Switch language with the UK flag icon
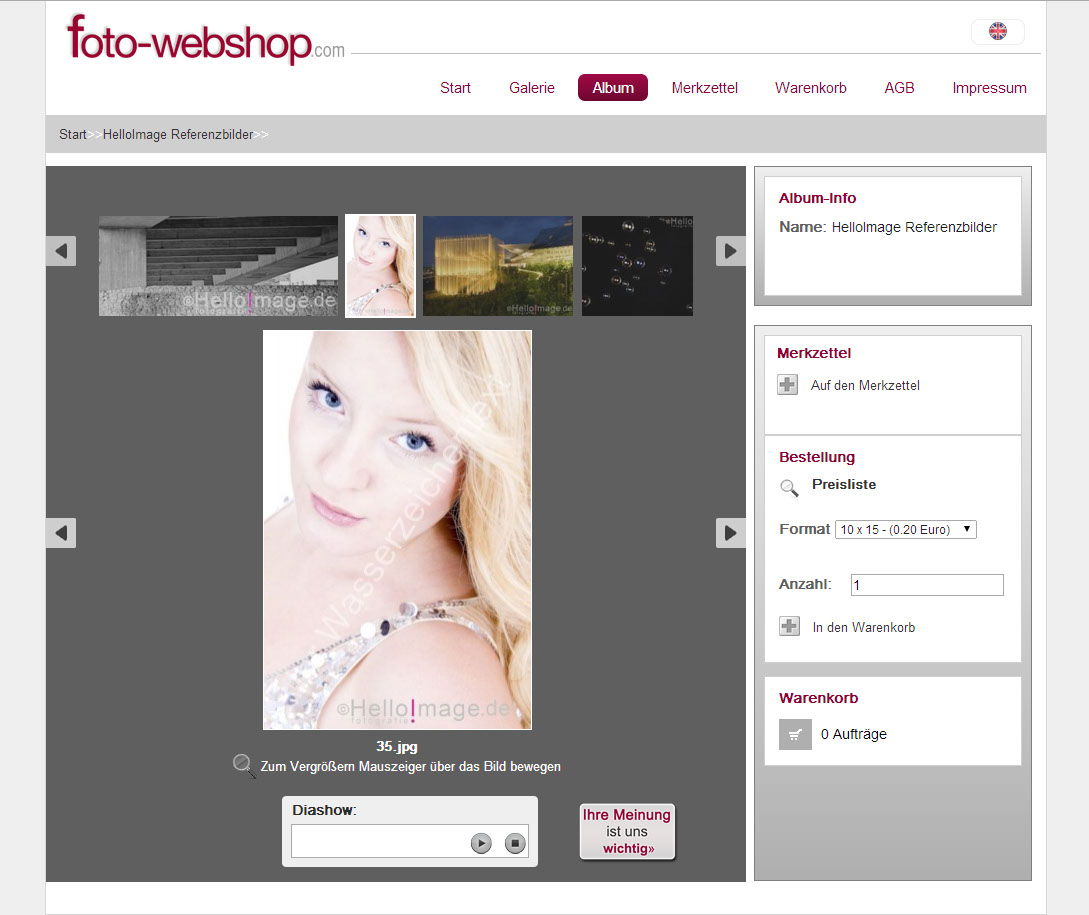1089x915 pixels. click(997, 31)
